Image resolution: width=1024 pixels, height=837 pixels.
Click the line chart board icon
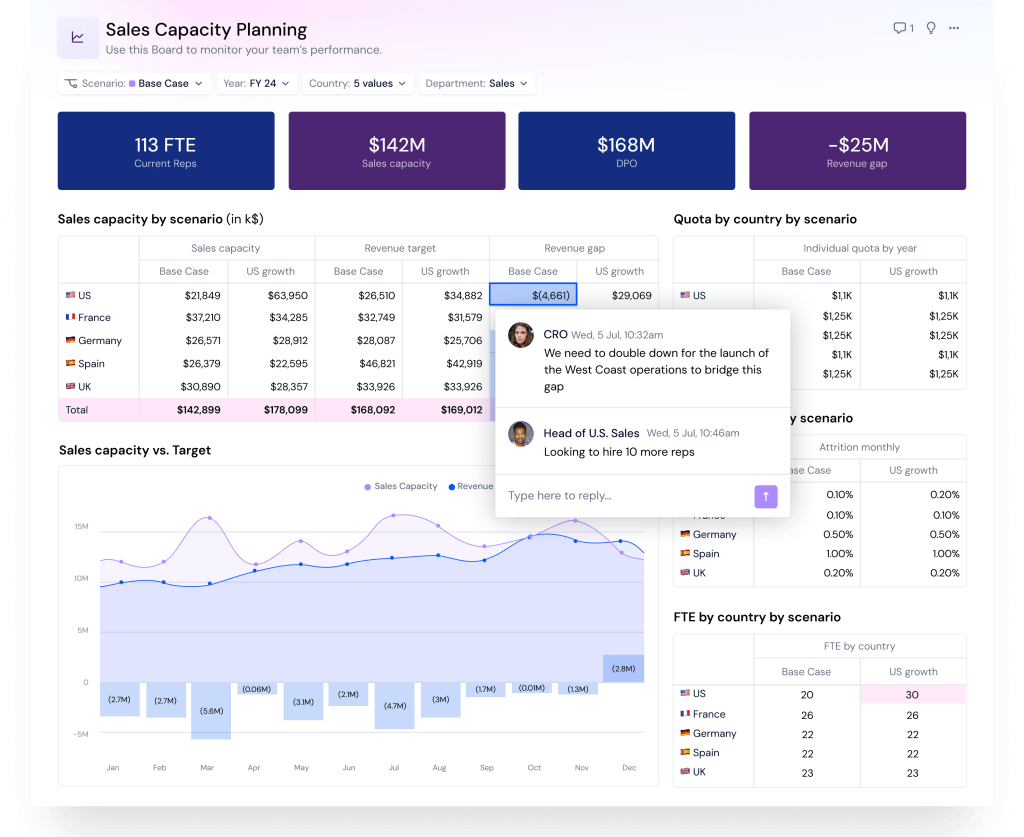point(78,38)
